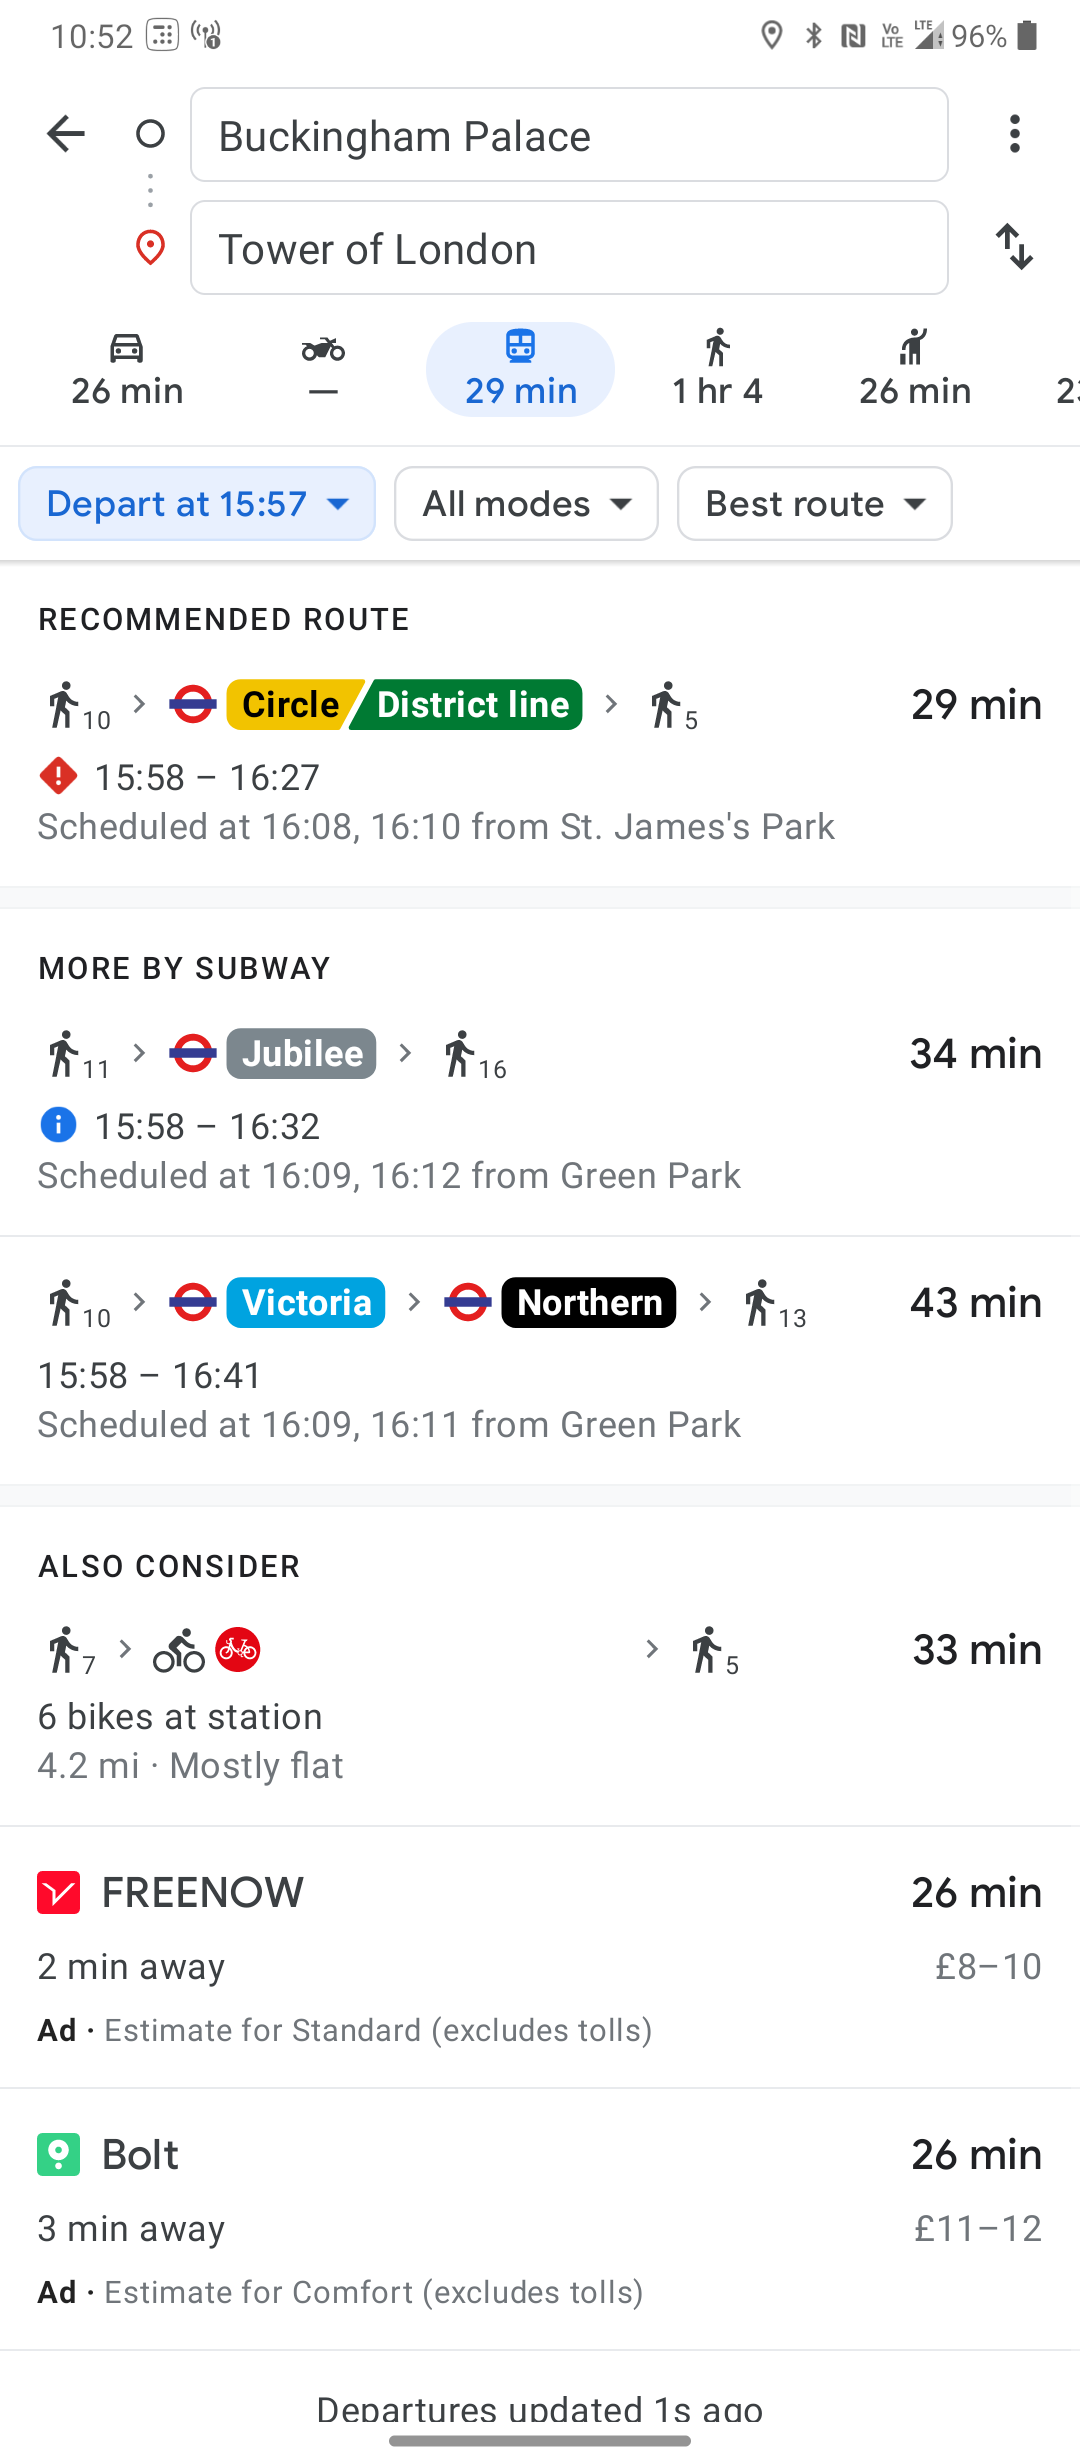Select the driving mode car icon
This screenshot has width=1080, height=2460.
127,369
